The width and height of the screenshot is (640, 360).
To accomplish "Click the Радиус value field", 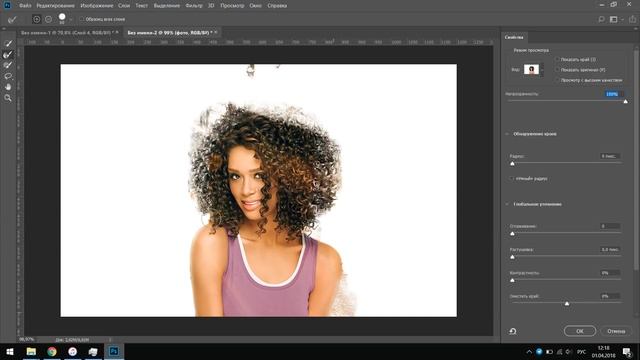I will pos(610,156).
